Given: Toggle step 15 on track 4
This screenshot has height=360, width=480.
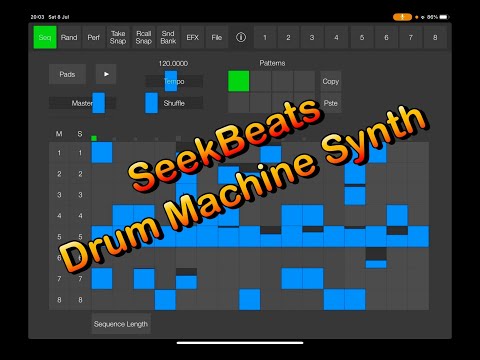Looking at the screenshot, I should 397,216.
